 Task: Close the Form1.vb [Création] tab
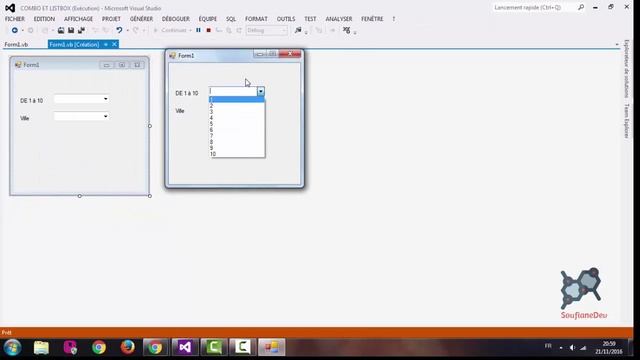[x=114, y=44]
